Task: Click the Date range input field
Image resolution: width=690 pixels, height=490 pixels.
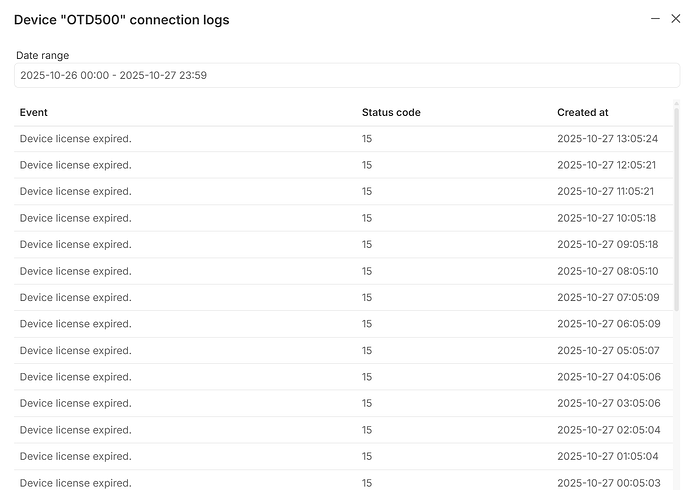Action: pos(347,75)
